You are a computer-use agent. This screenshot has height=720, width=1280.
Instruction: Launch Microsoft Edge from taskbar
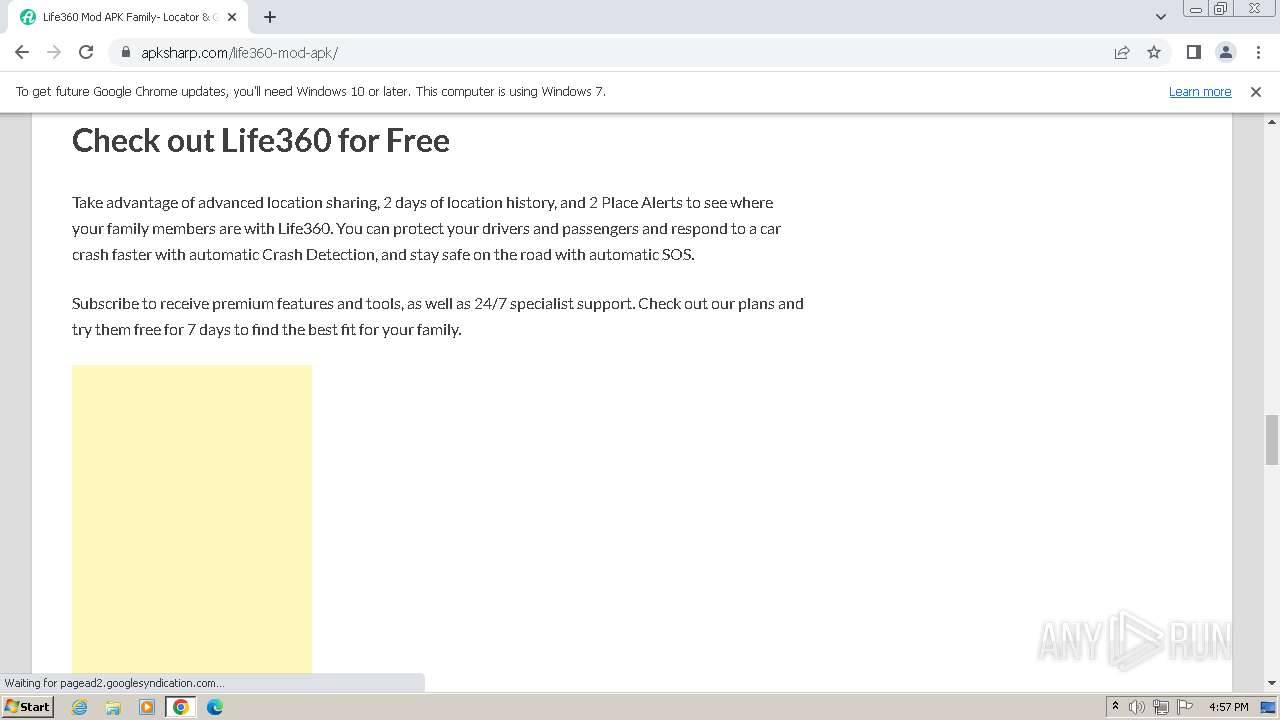[215, 707]
